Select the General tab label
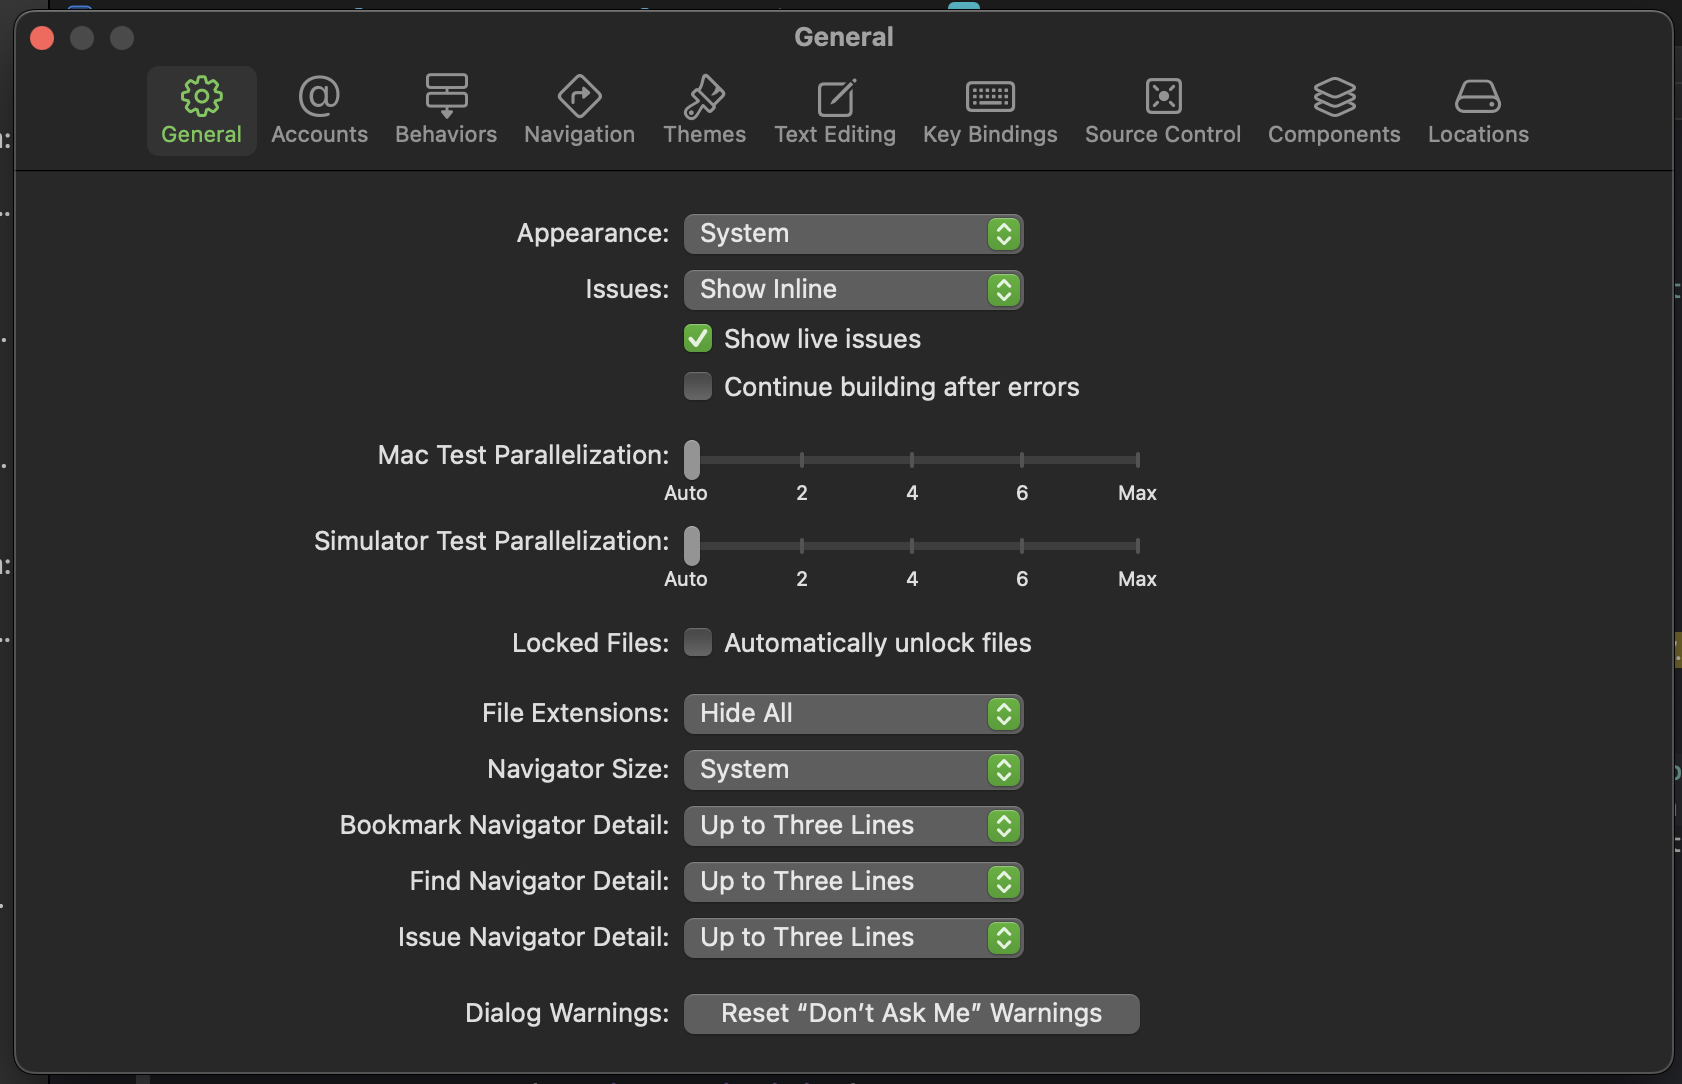1682x1084 pixels. 201,135
